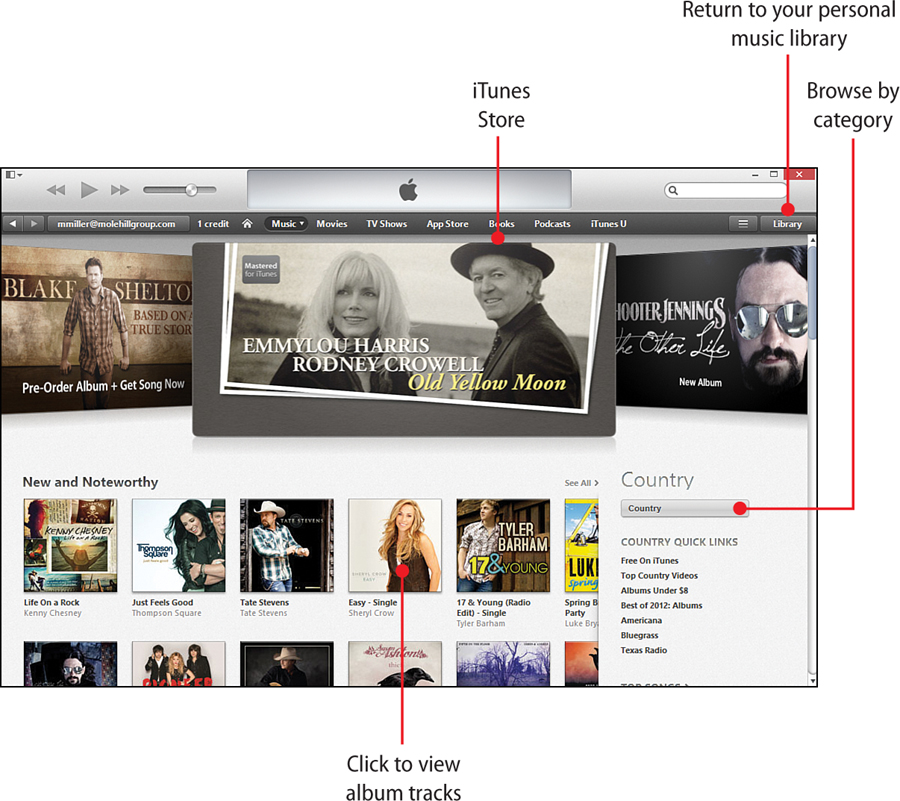Open the iTunes U section
Image resolution: width=900 pixels, height=801 pixels.
608,224
